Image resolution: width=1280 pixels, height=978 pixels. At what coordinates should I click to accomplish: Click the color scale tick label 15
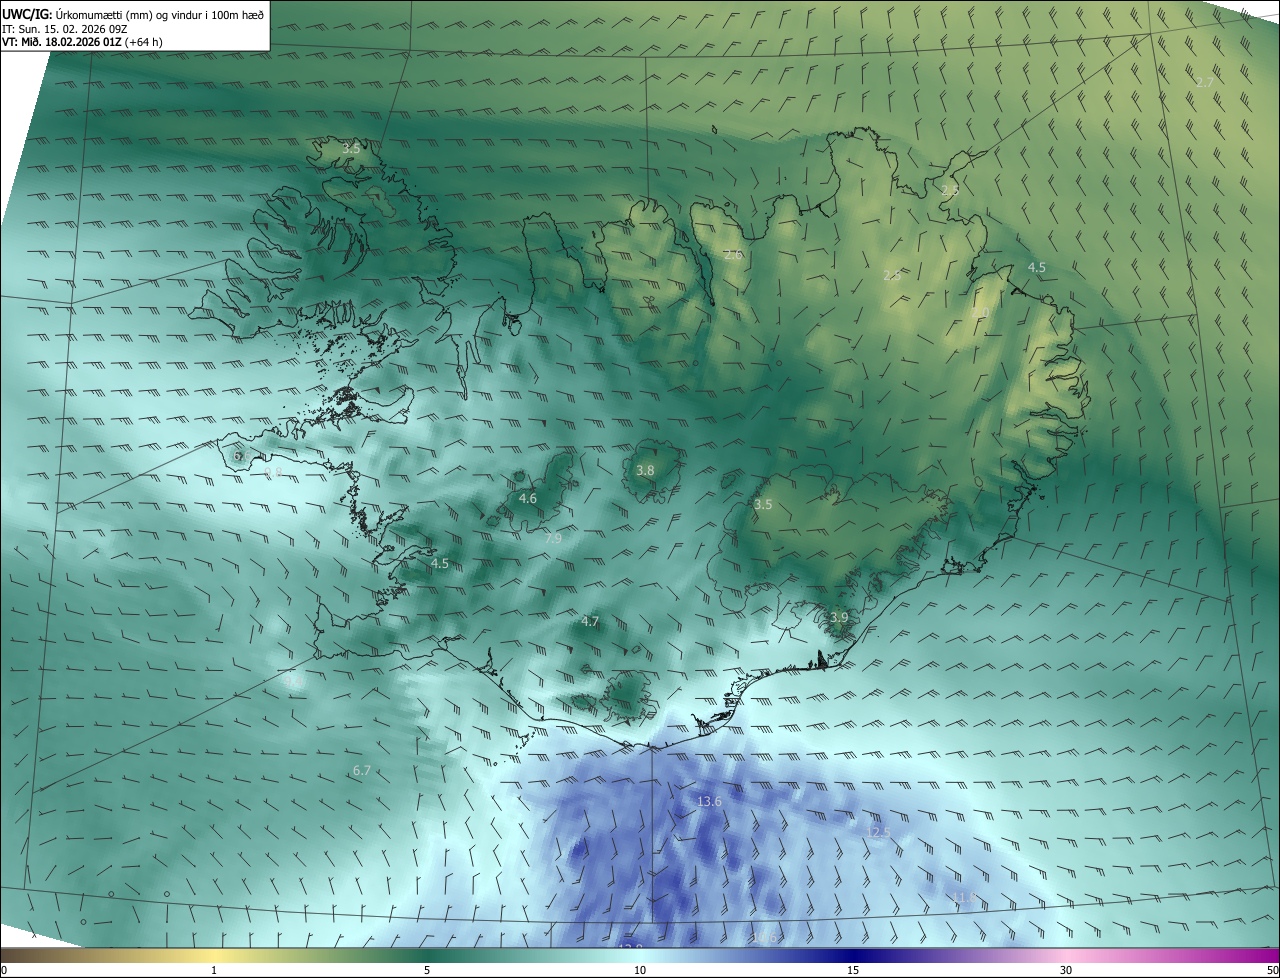pos(853,970)
